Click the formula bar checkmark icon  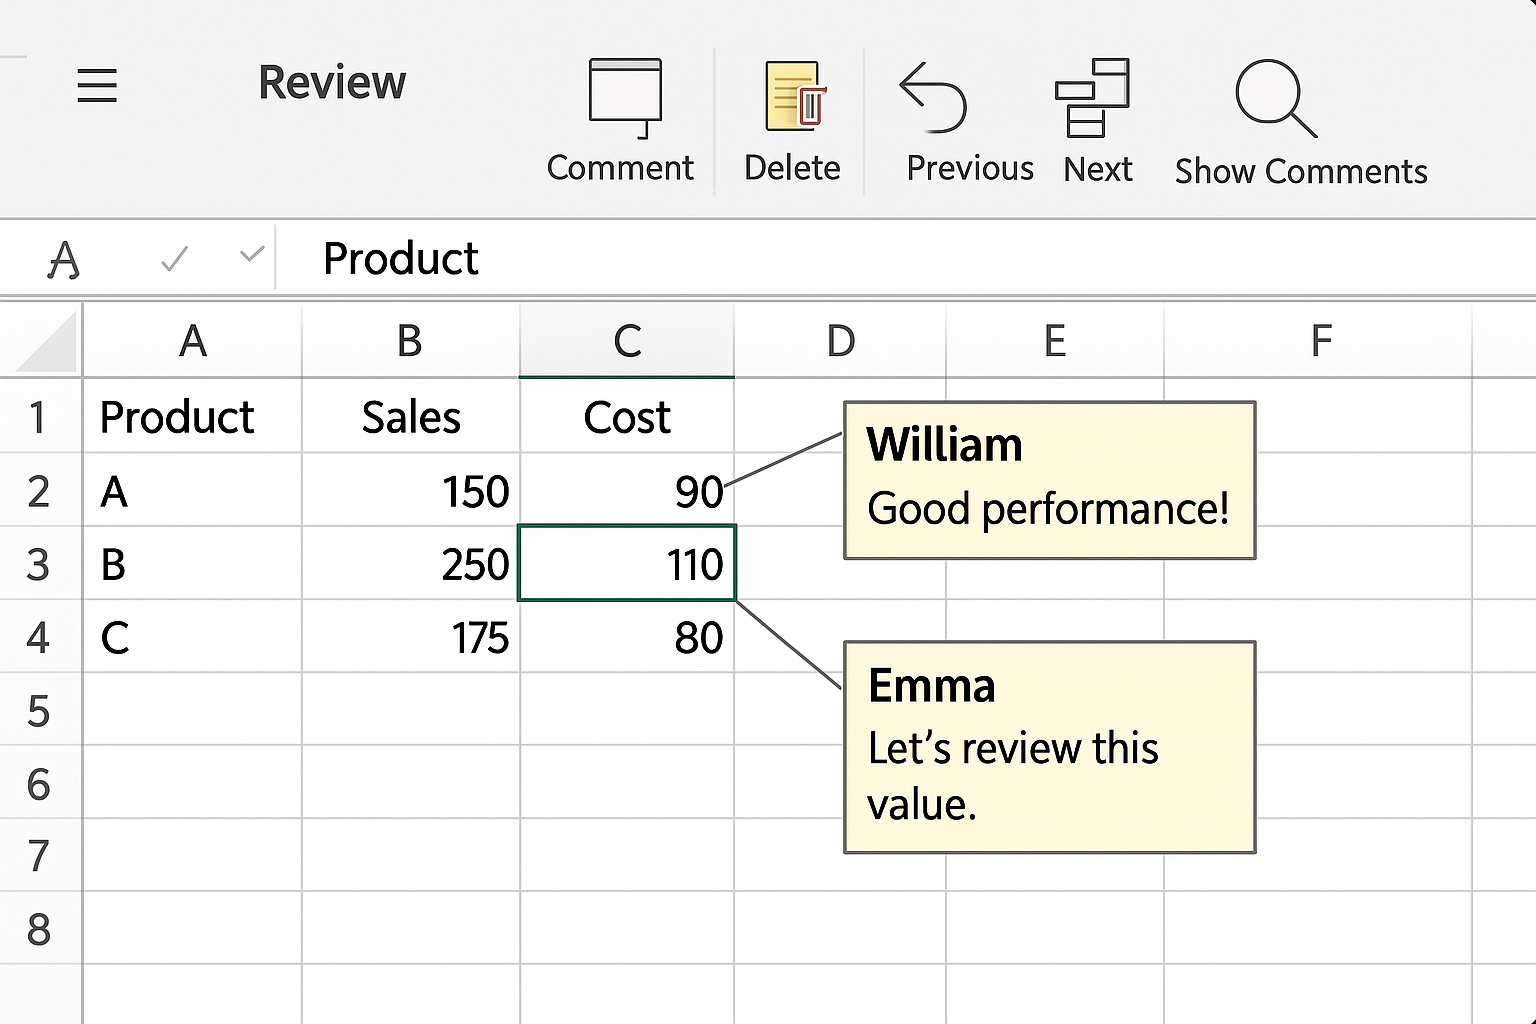tap(174, 260)
